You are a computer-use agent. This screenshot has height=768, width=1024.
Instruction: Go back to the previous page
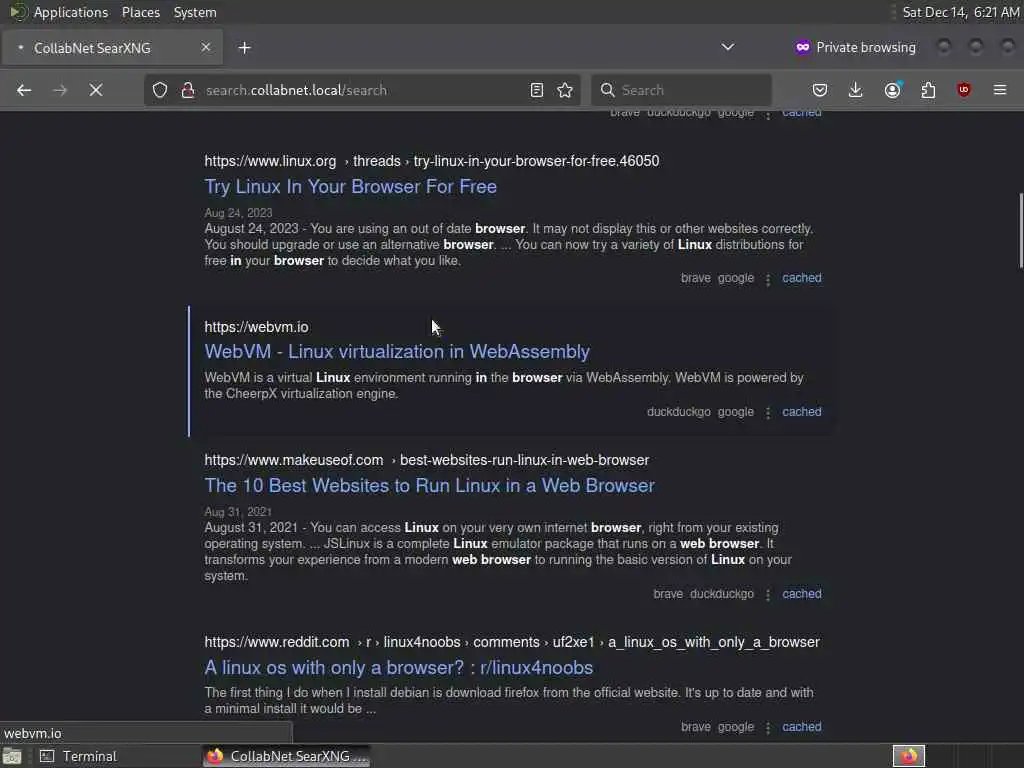tap(24, 90)
